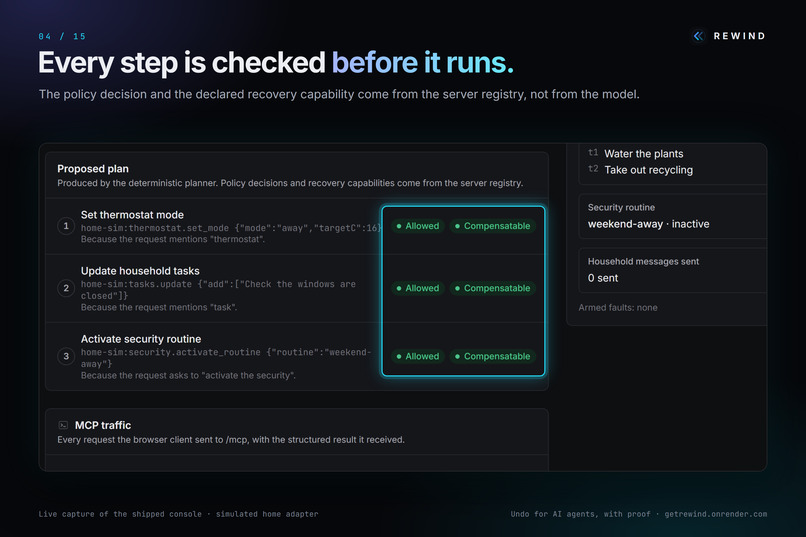Click the 'Security routine' label
Screen dimensions: 806x537
[x=621, y=208]
